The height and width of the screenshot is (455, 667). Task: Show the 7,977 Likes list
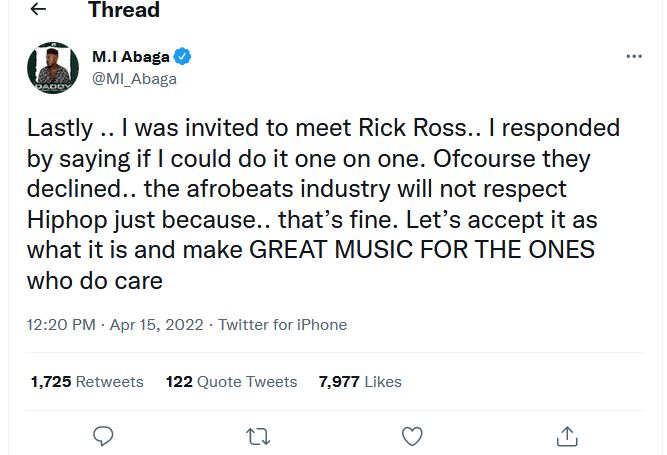(x=360, y=381)
